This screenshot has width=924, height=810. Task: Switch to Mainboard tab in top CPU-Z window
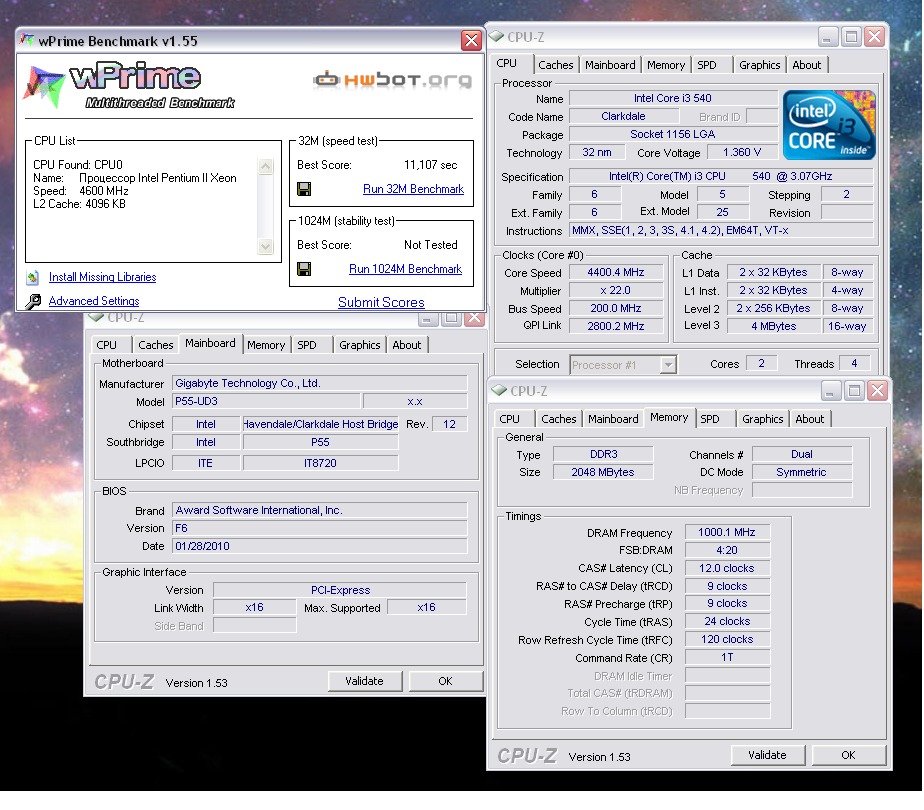[x=610, y=65]
